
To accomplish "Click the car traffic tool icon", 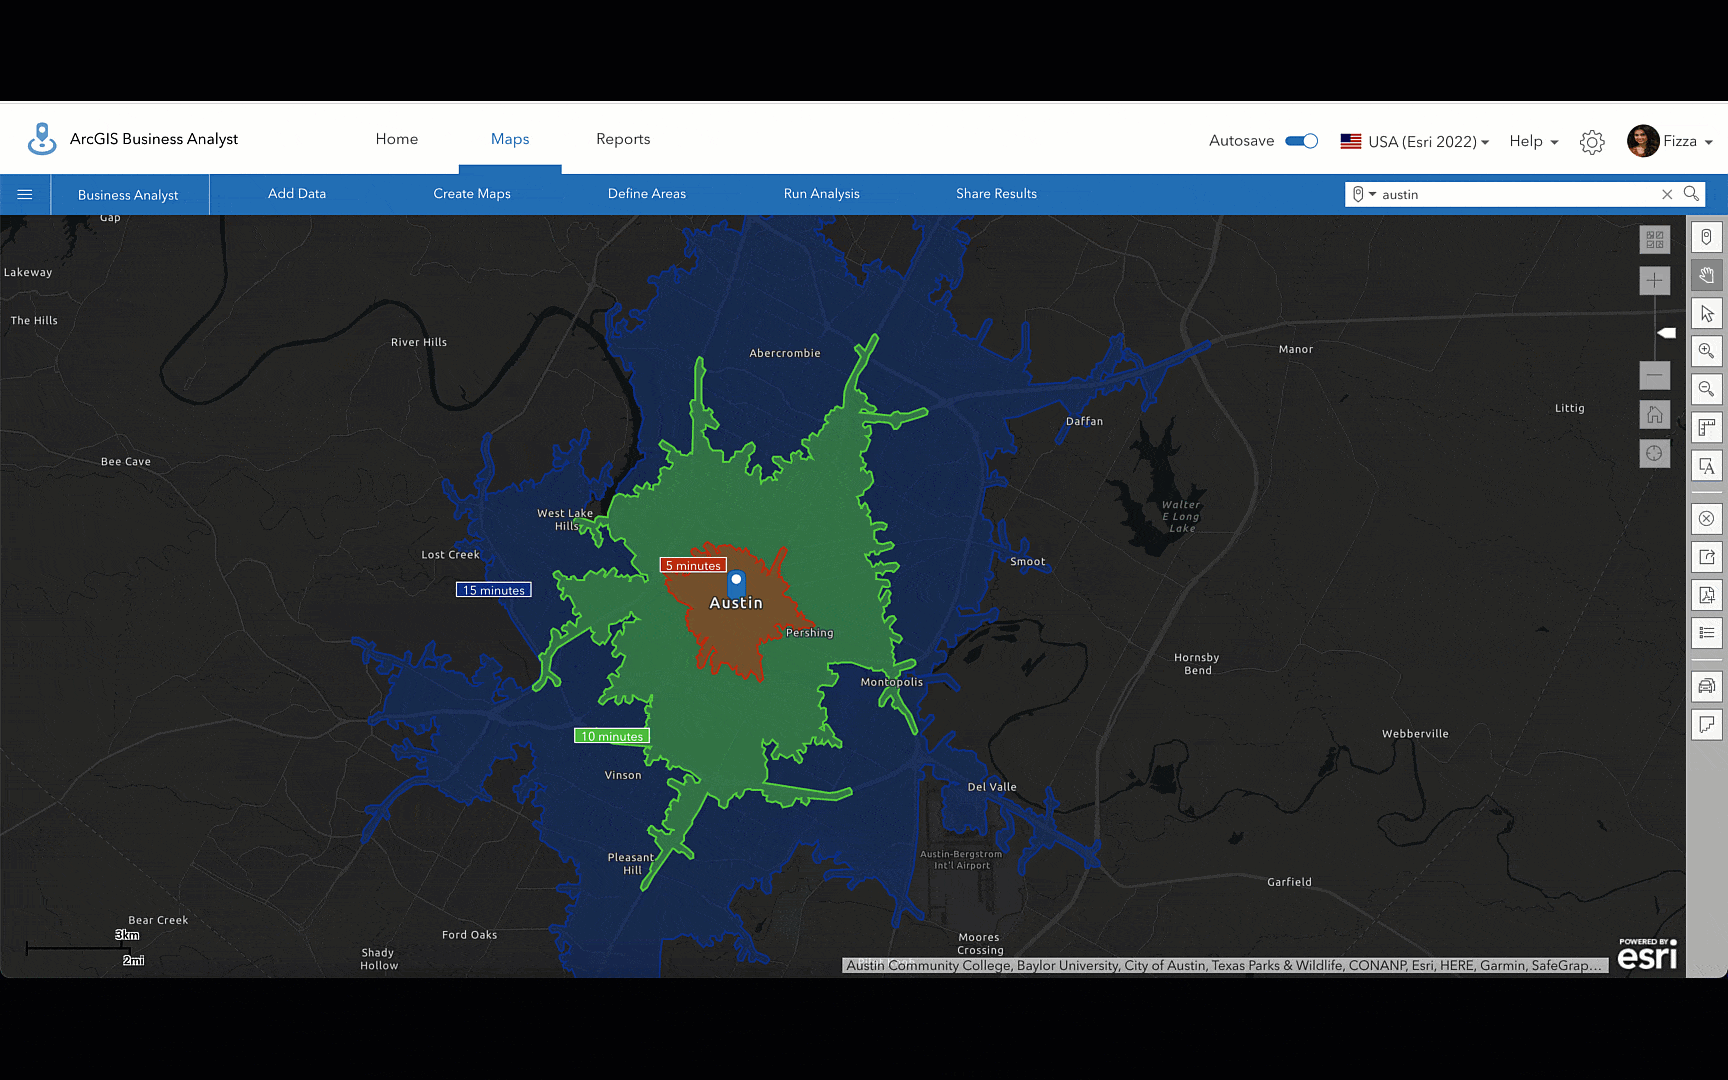I will (x=1707, y=686).
